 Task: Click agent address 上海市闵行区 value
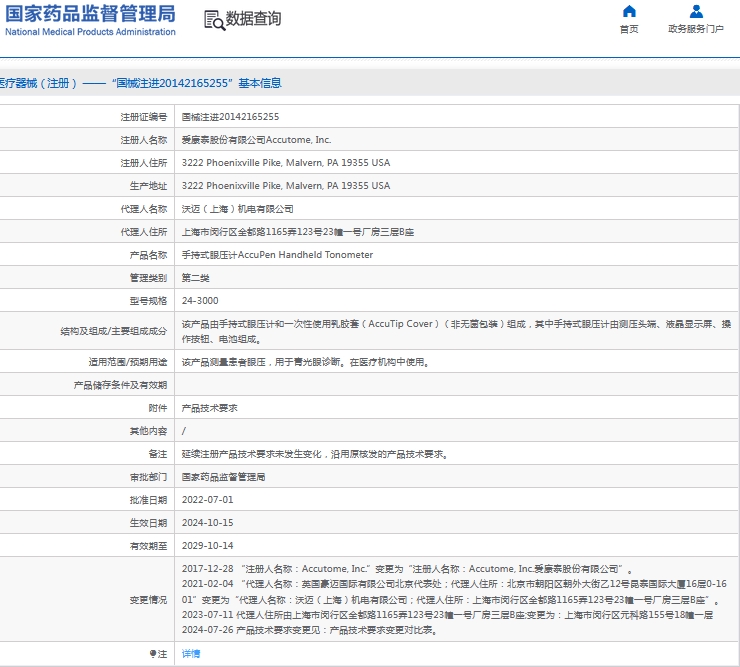[x=298, y=232]
